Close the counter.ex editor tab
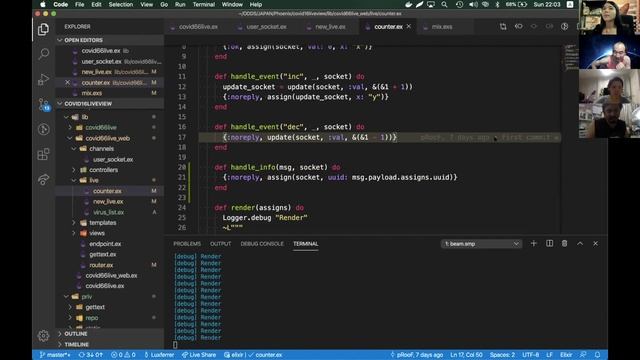 click(x=409, y=27)
